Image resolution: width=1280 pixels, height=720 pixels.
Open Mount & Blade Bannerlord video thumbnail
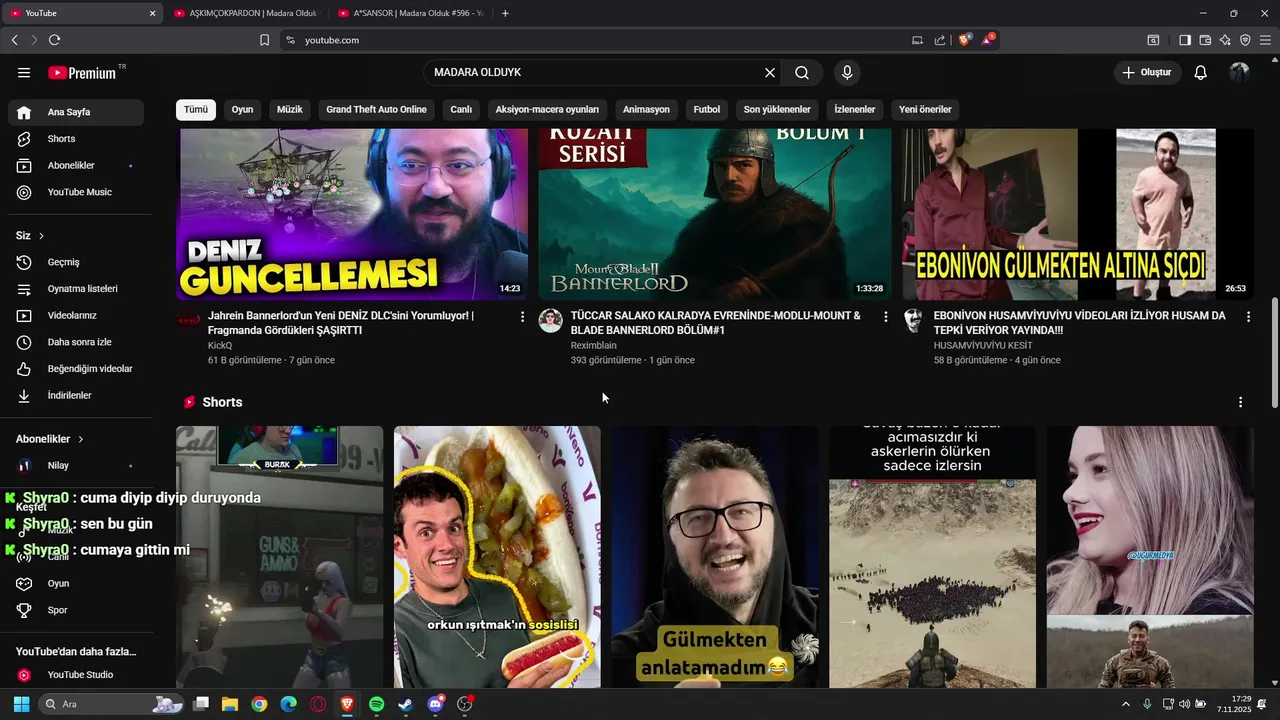pyautogui.click(x=715, y=214)
